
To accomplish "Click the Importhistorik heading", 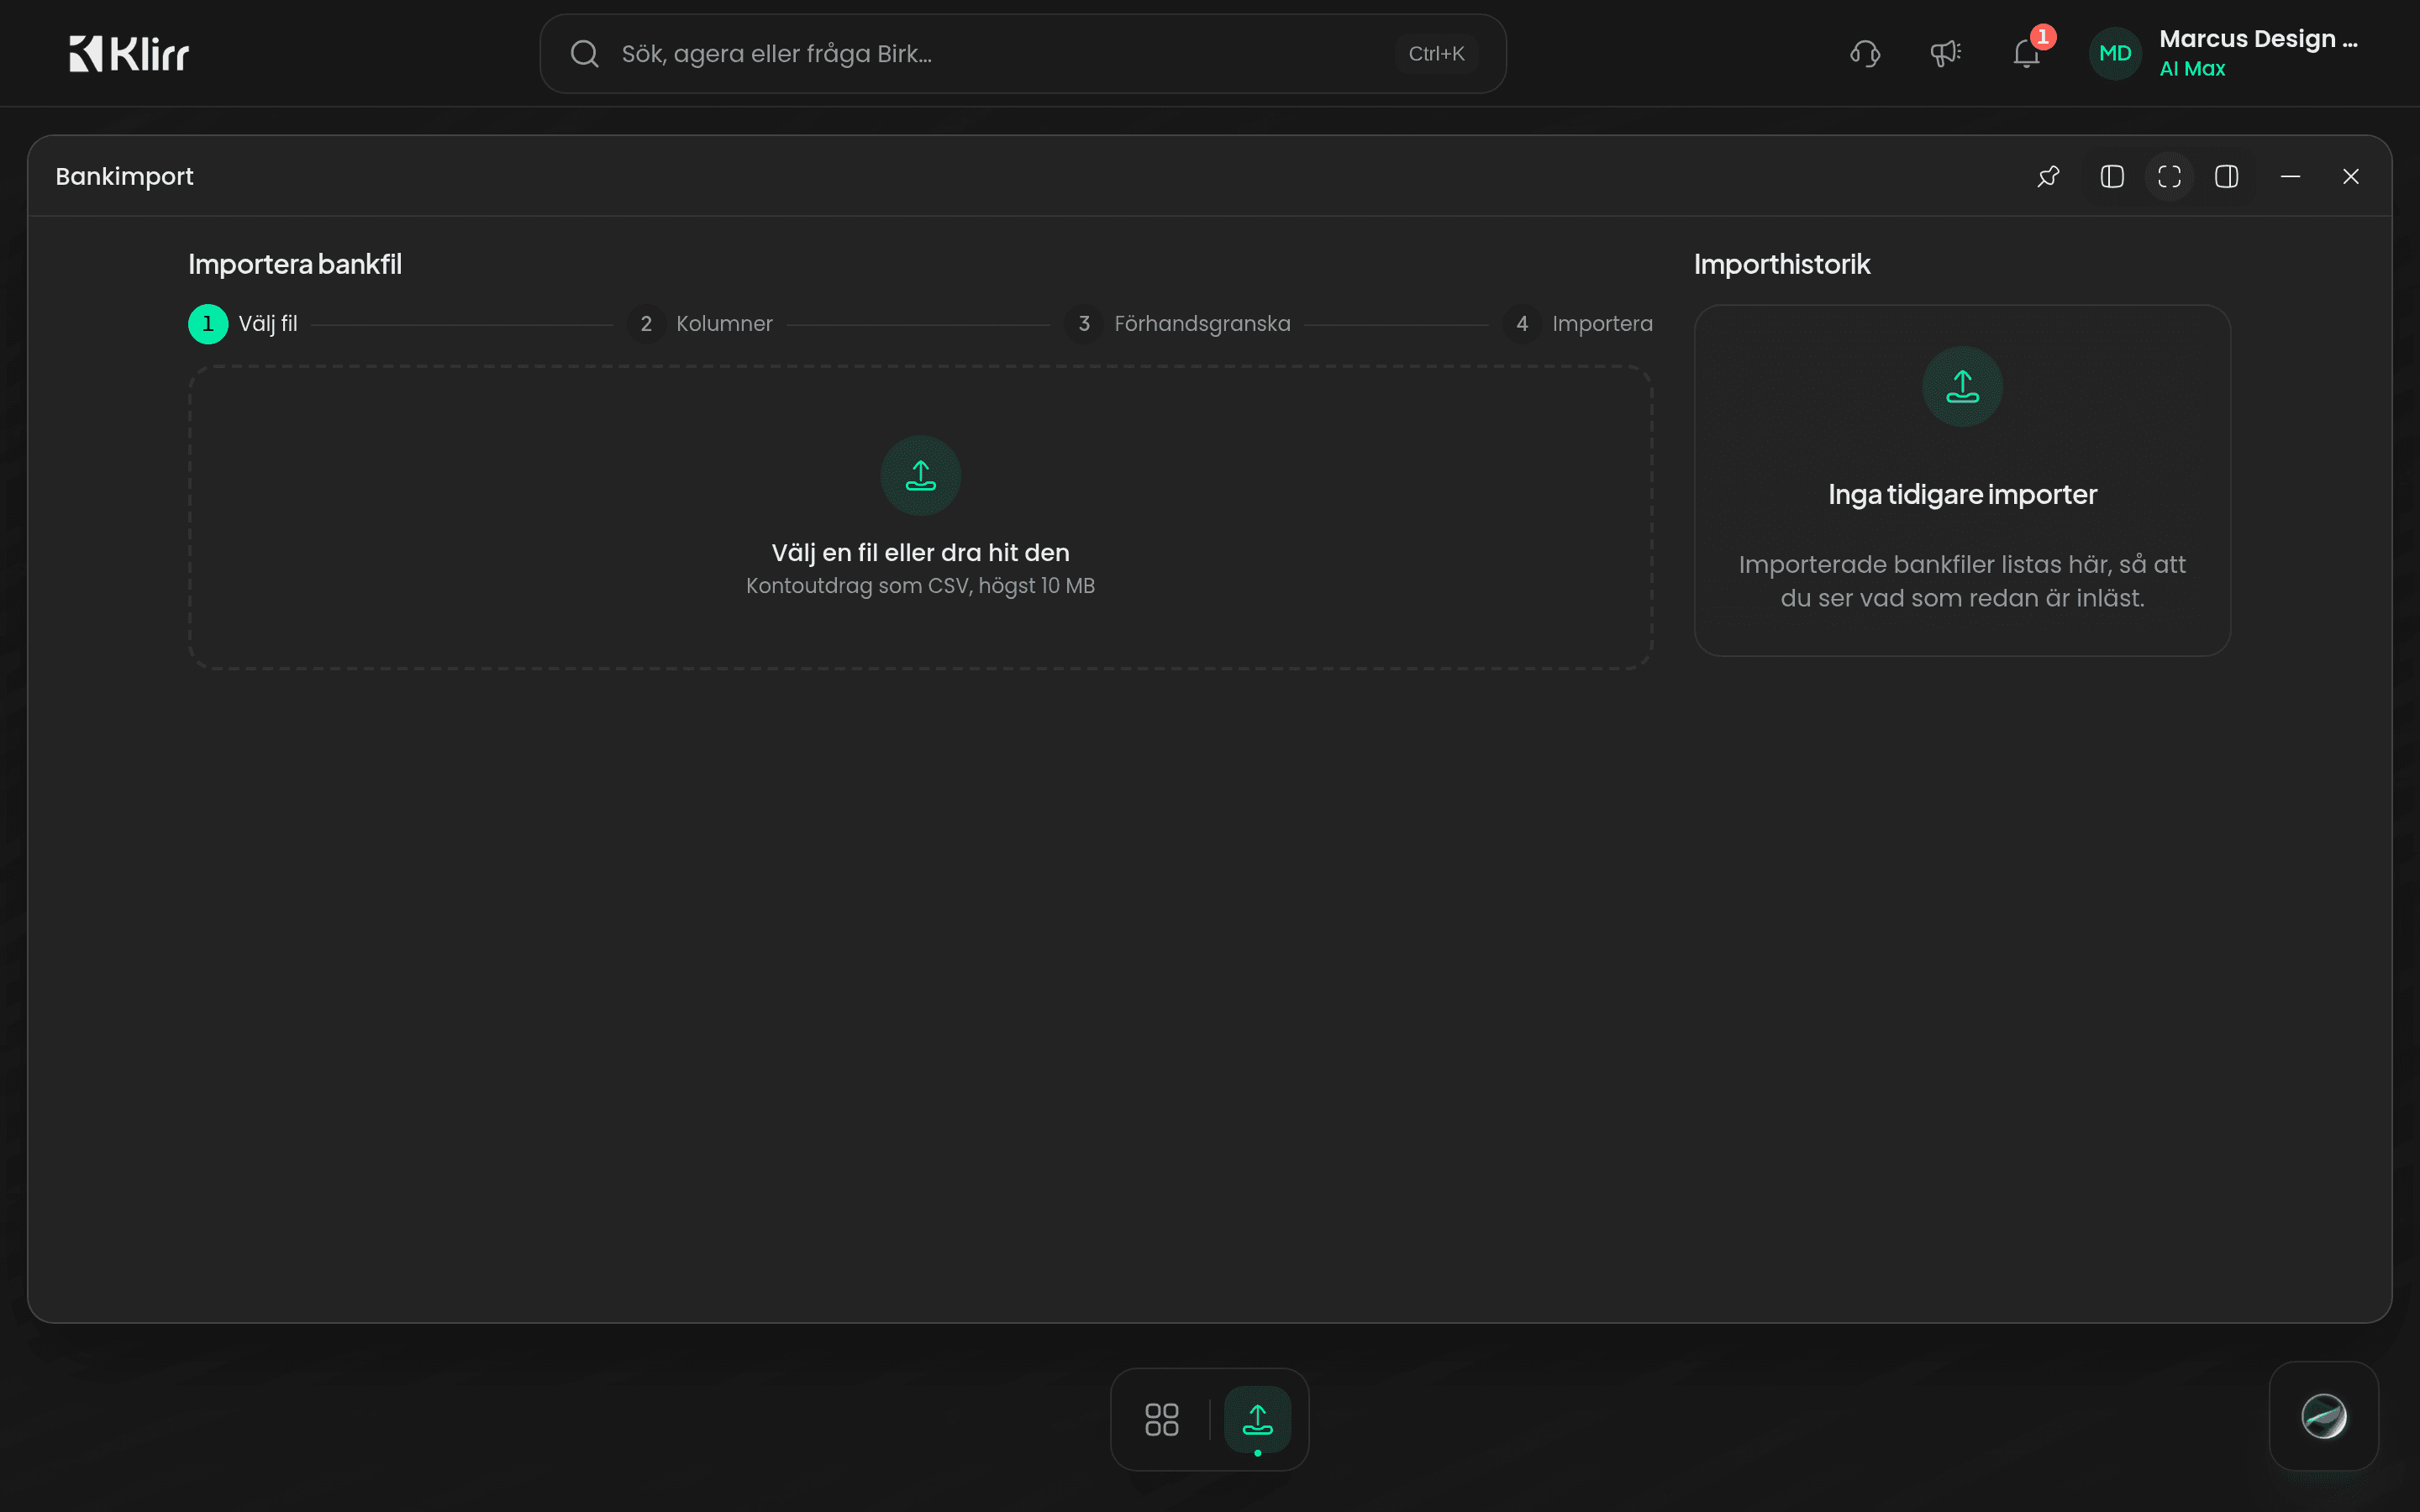I will (1782, 265).
